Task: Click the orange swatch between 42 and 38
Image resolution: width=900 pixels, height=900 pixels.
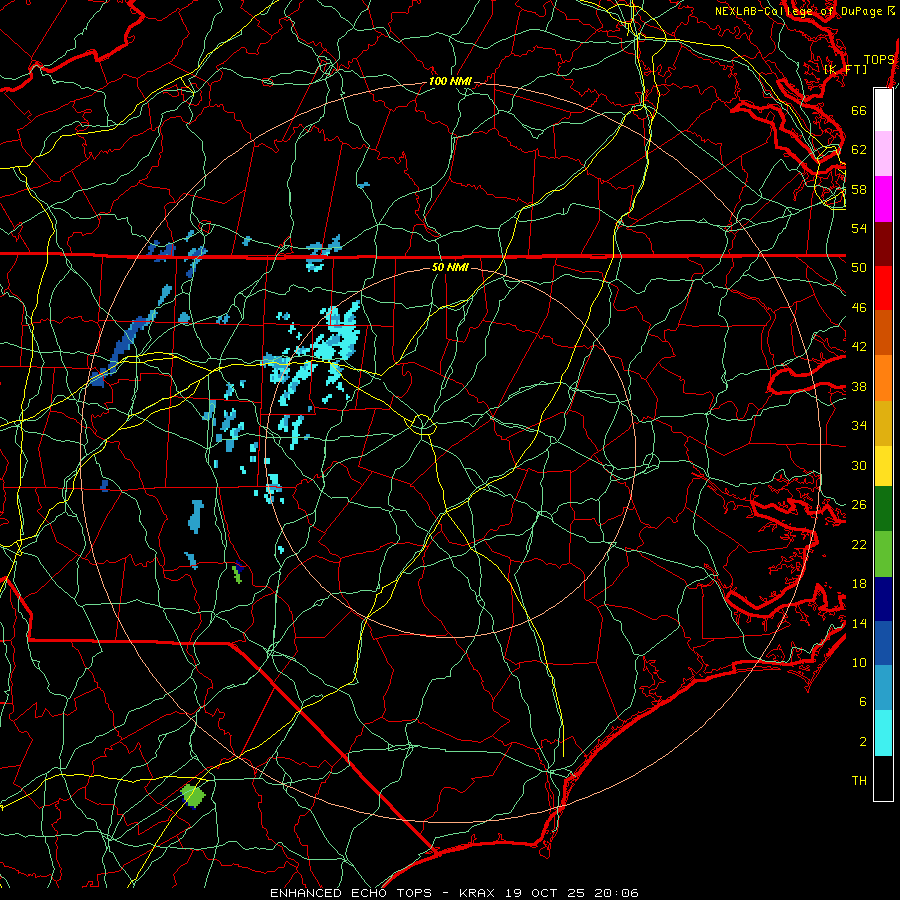Action: (x=883, y=378)
